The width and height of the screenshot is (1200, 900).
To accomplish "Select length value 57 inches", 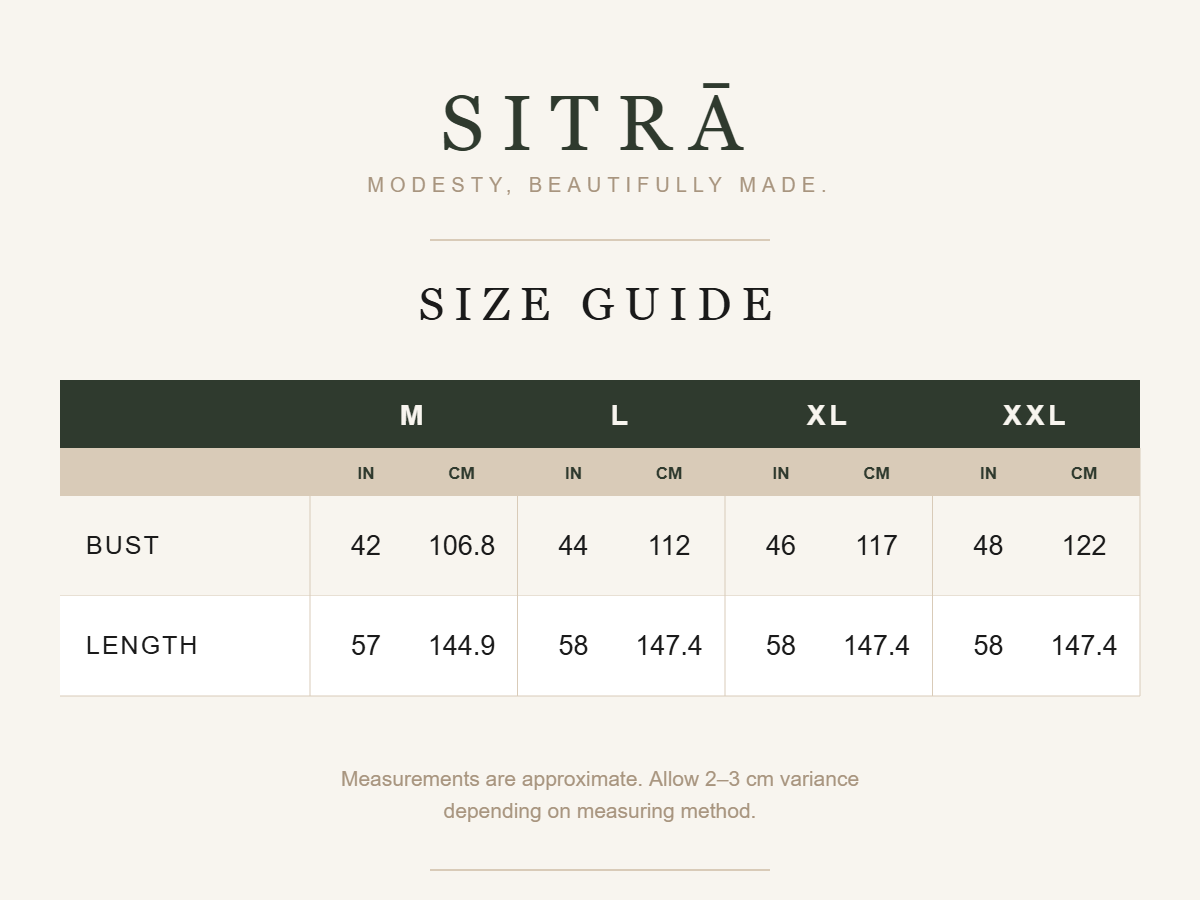I will click(x=366, y=645).
